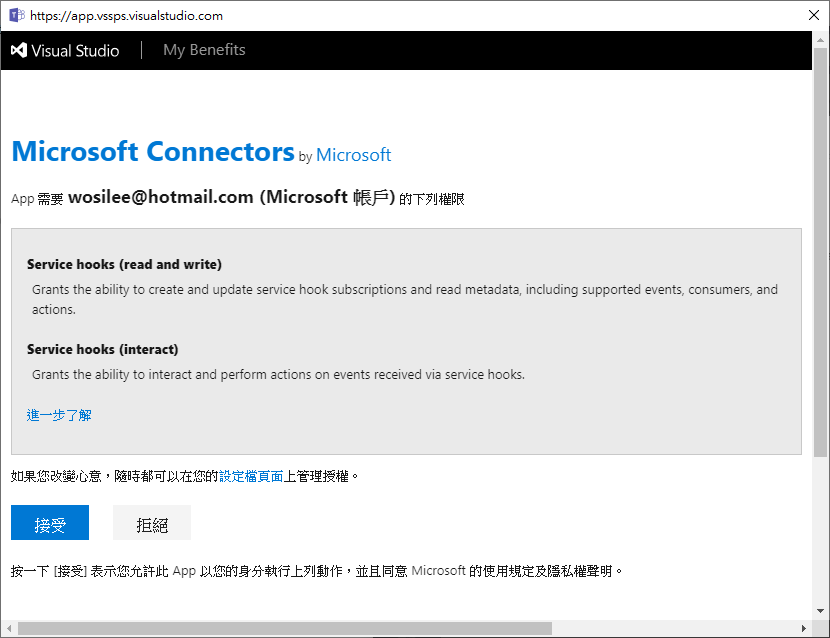This screenshot has width=830, height=638.
Task: Click the 'Grants the ability to interact' description
Action: 278,374
